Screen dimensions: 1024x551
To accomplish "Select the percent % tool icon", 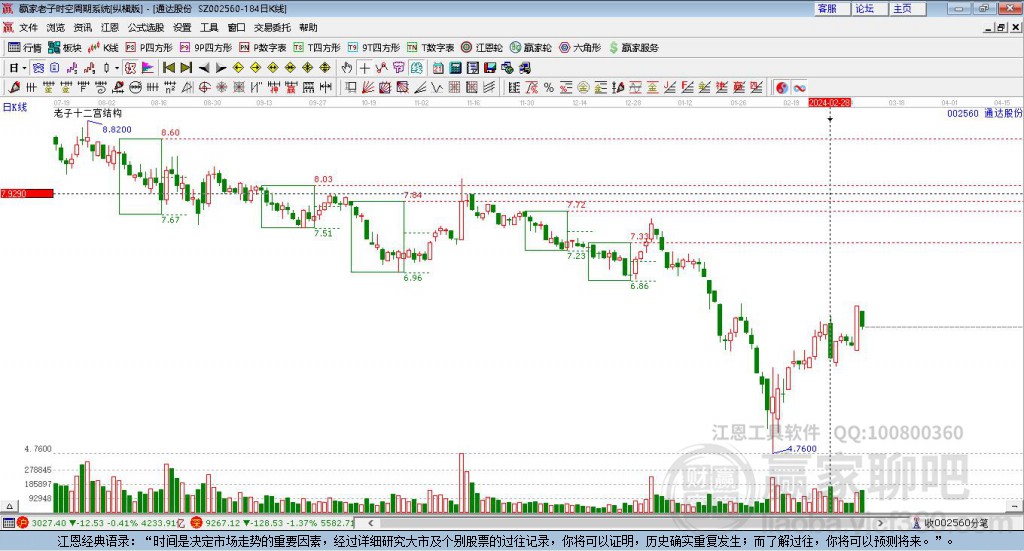I will (x=549, y=87).
